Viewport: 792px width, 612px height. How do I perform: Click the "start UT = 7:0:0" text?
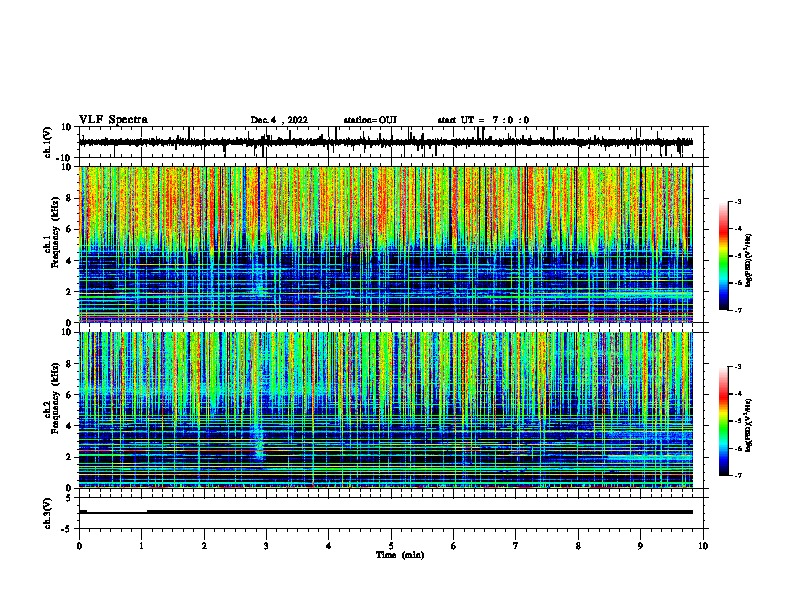[x=483, y=120]
